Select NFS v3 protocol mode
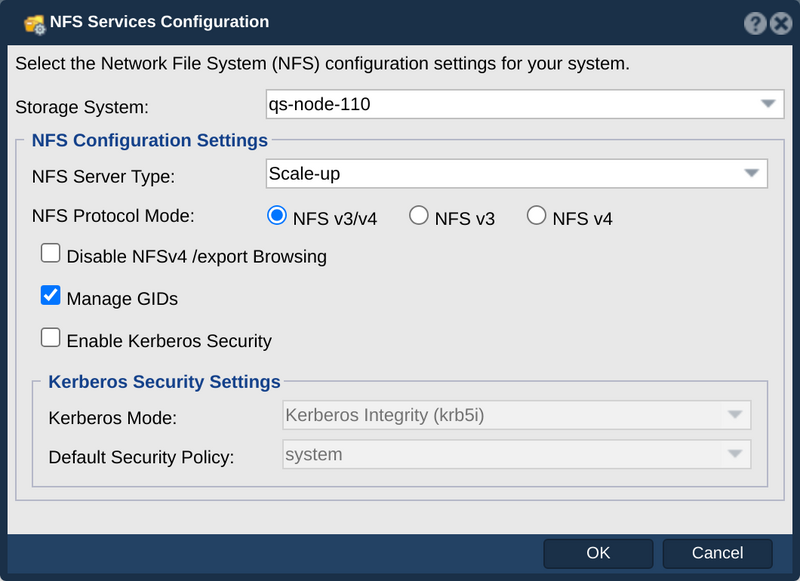Image resolution: width=800 pixels, height=581 pixels. pos(418,216)
